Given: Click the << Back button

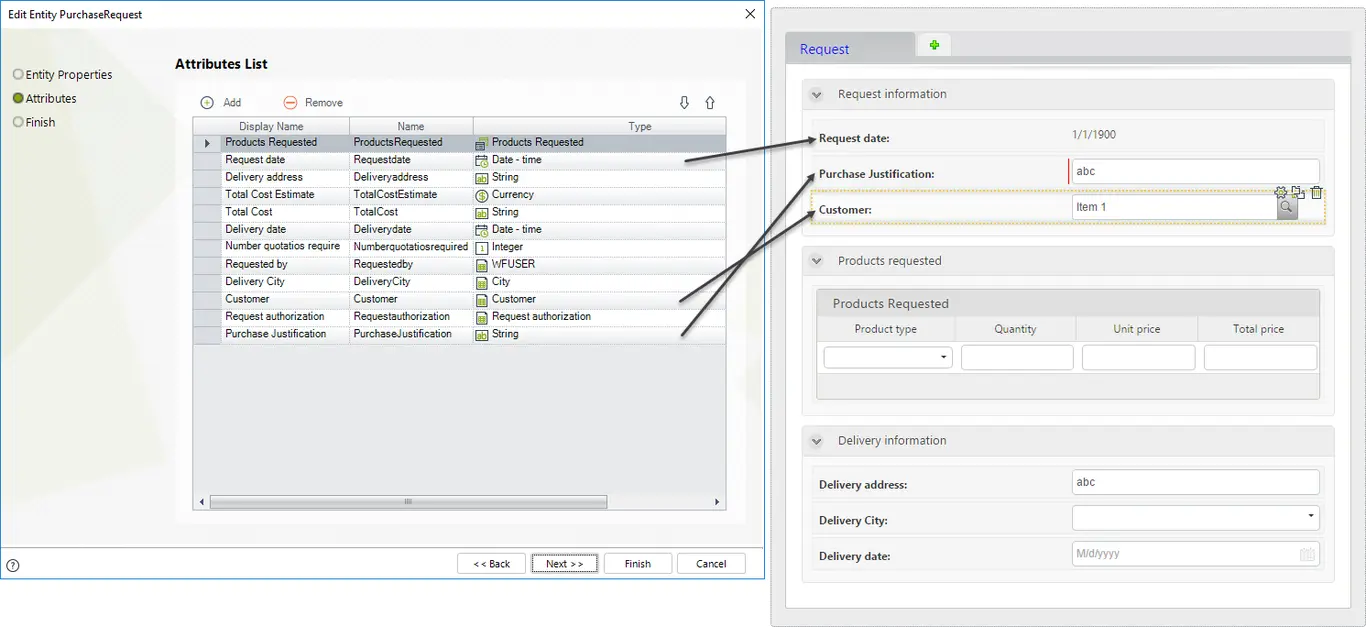Looking at the screenshot, I should 491,564.
